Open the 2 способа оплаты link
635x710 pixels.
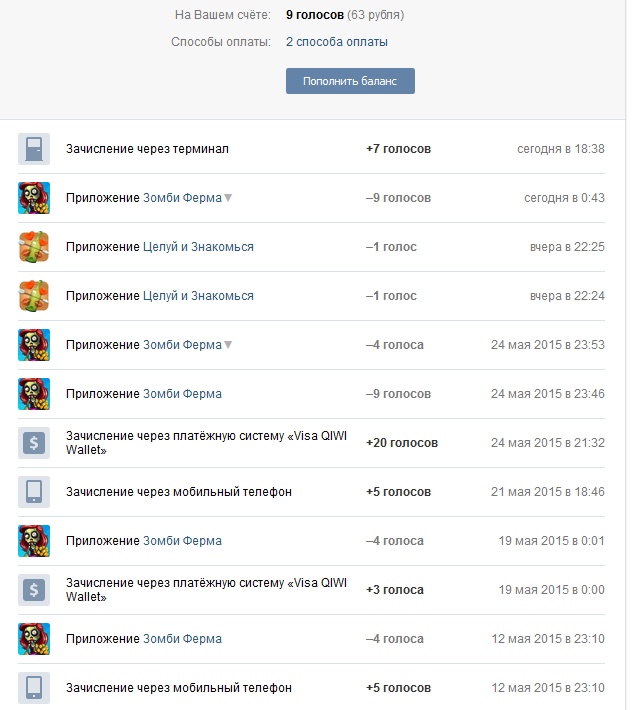[x=336, y=42]
